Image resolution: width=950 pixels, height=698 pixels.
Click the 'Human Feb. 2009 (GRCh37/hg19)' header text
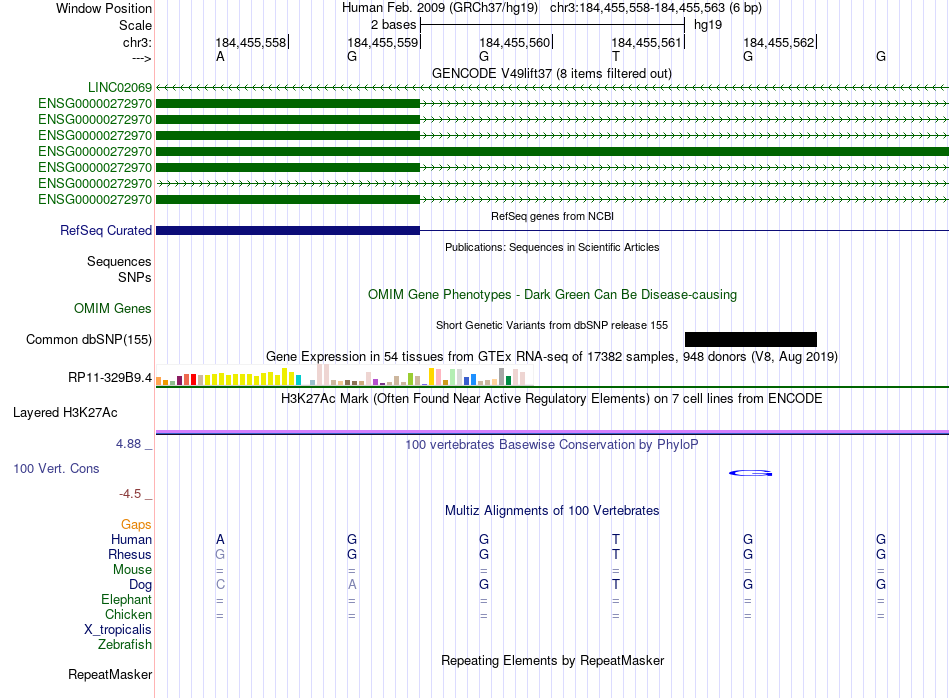440,8
